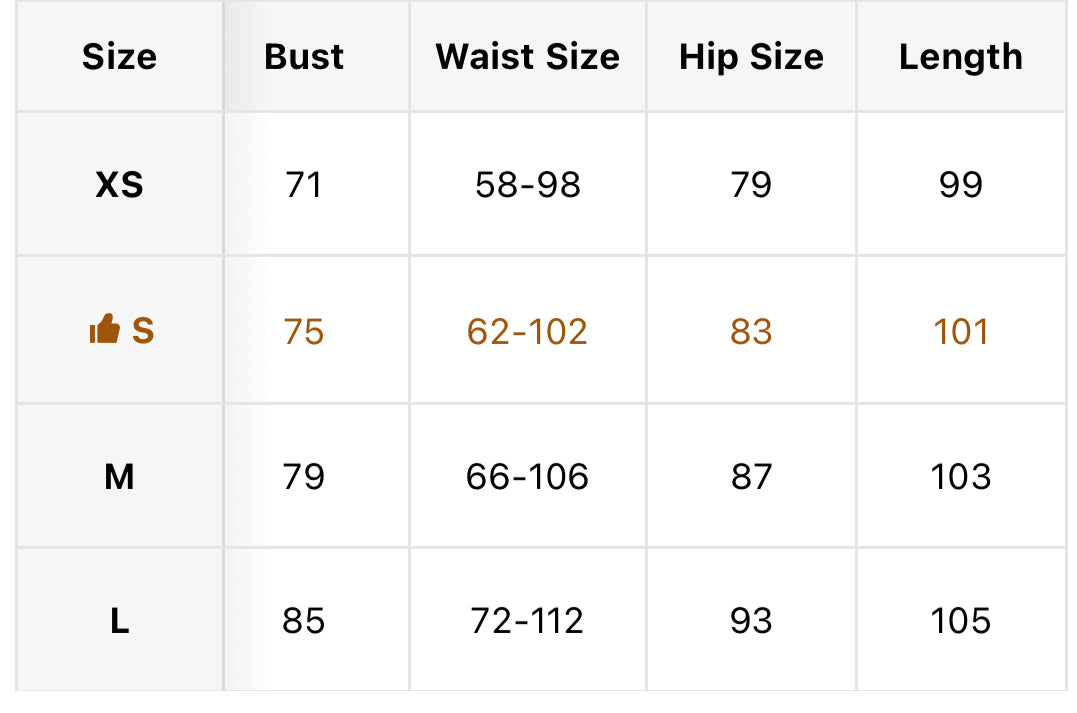Select the M size row label
The width and height of the screenshot is (1077, 713).
(120, 477)
